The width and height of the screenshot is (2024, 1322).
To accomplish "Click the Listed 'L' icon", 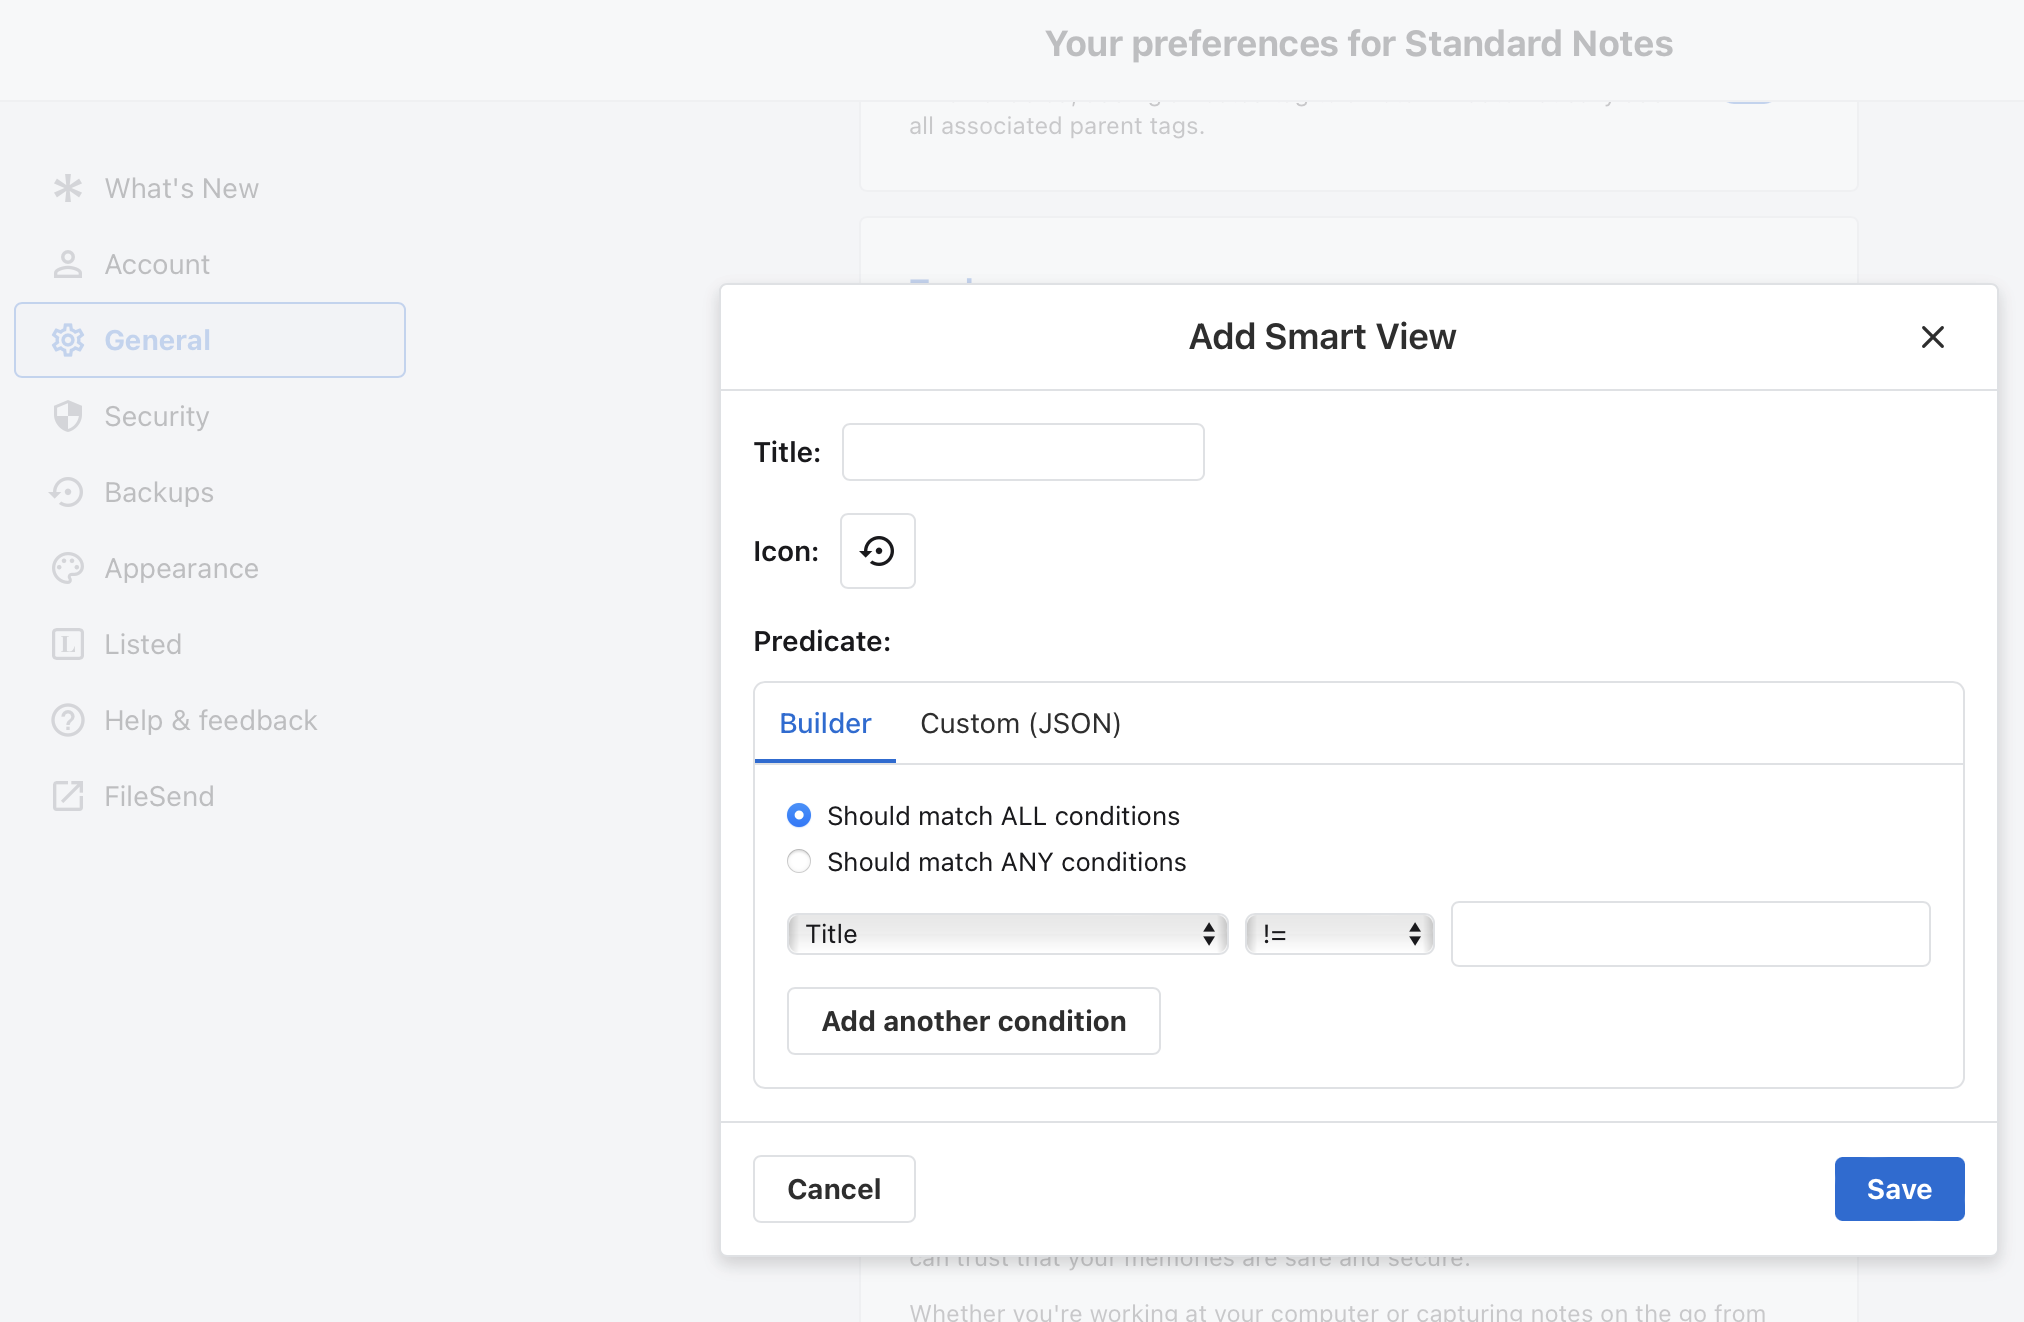I will 67,644.
